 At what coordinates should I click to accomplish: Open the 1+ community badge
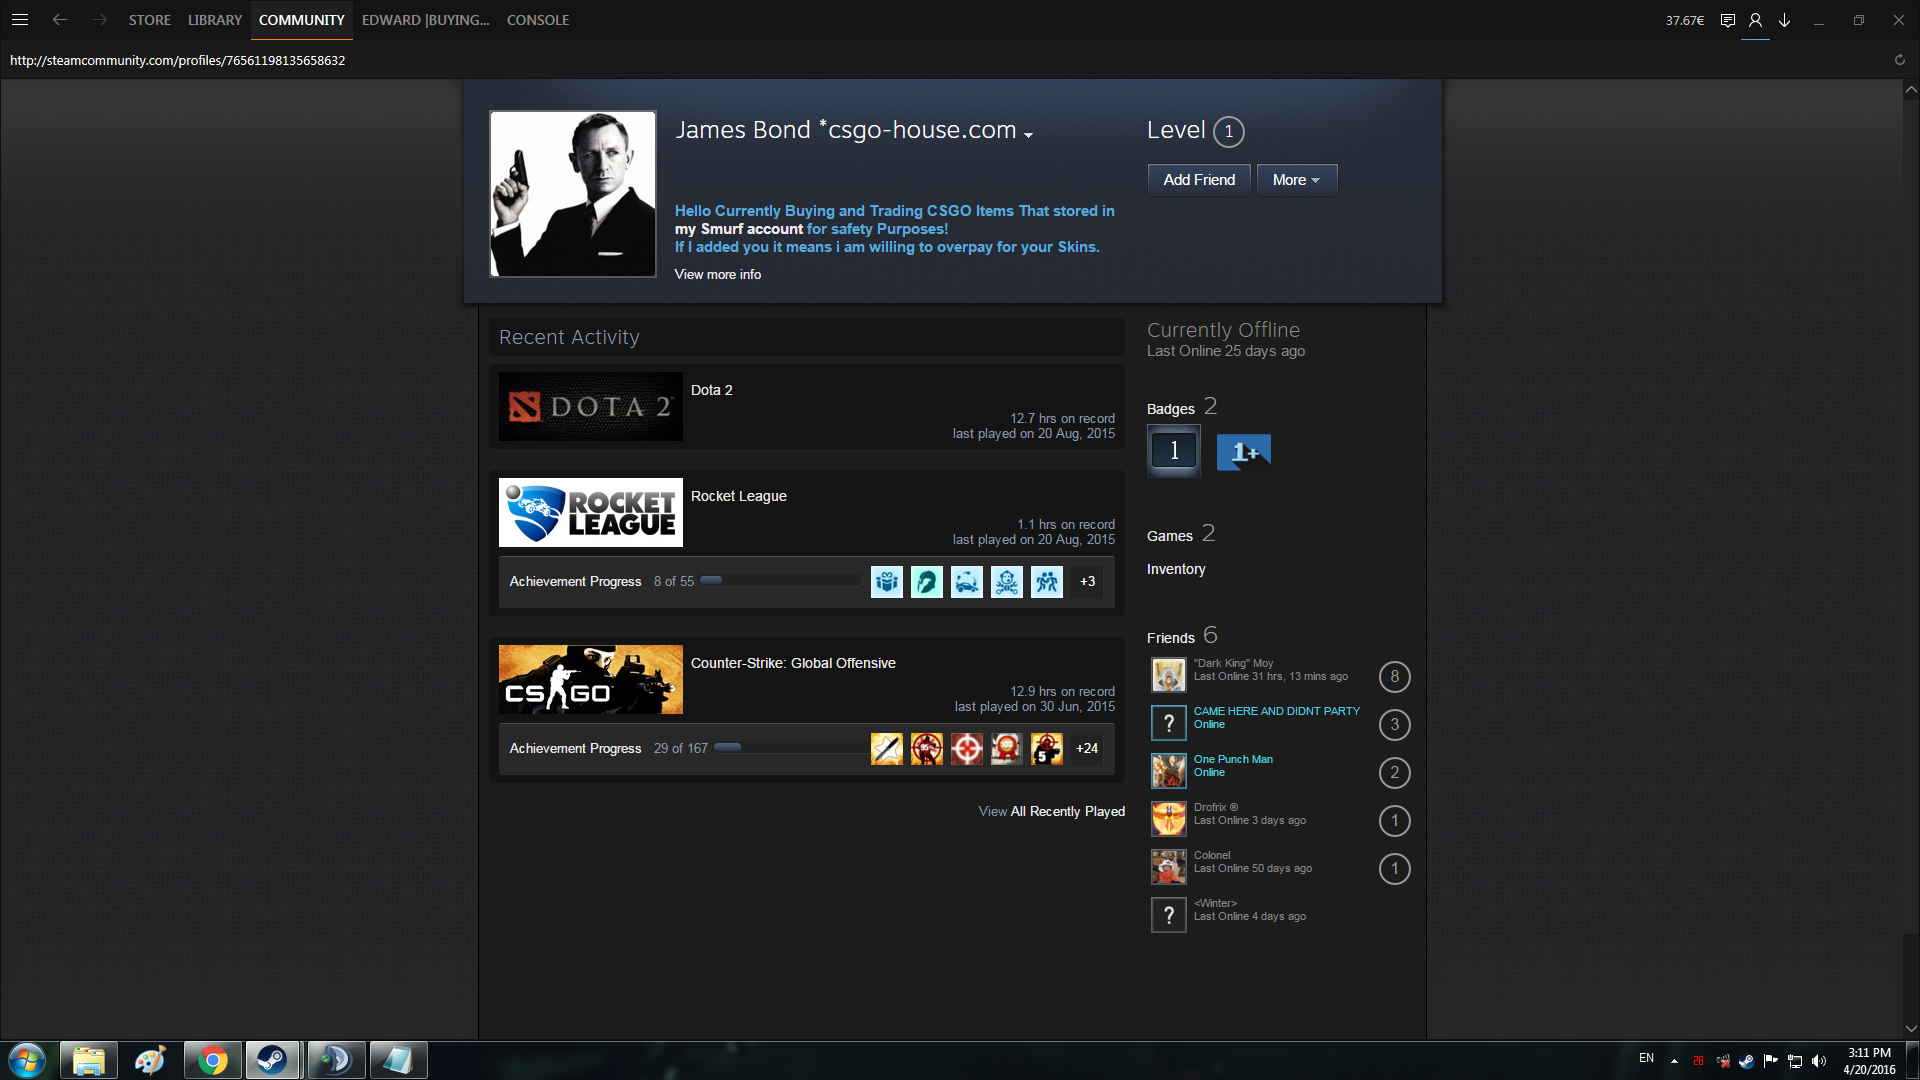[1243, 452]
